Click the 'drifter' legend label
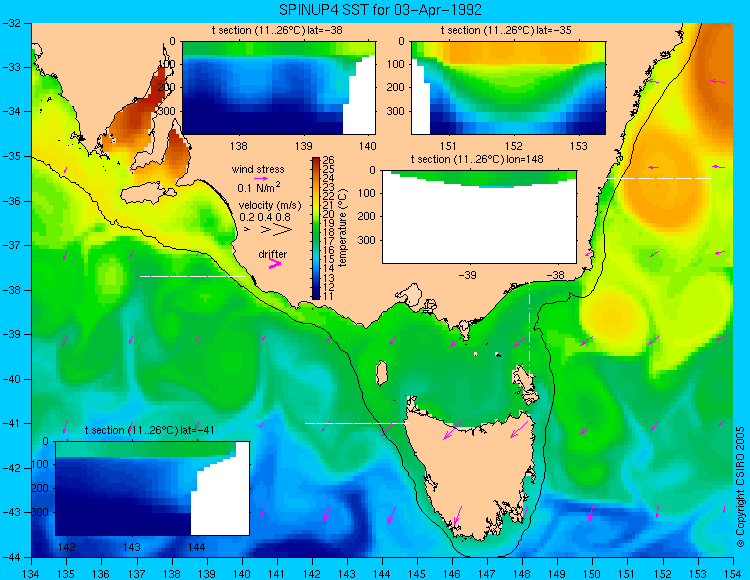 click(273, 254)
